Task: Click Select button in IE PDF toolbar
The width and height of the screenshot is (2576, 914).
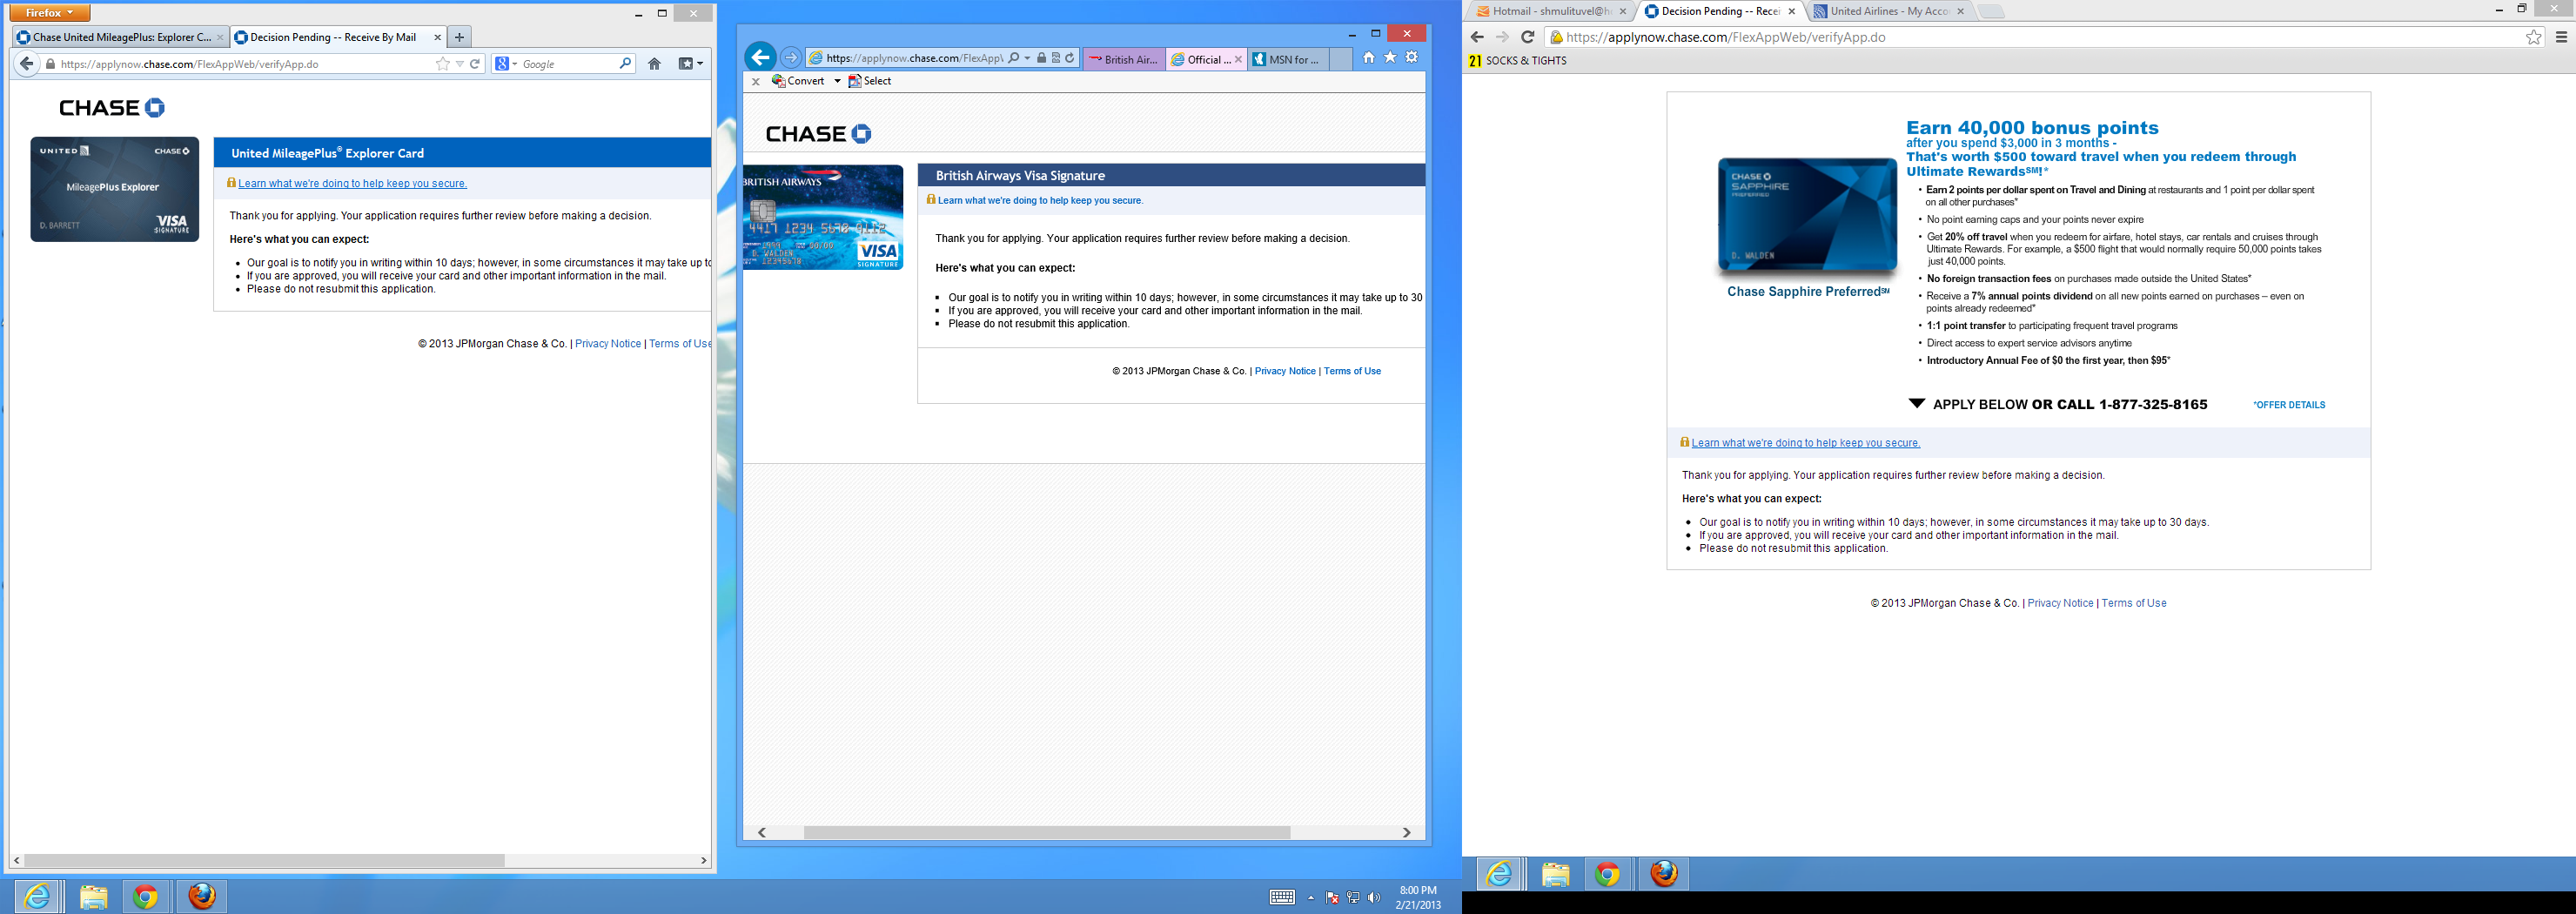Action: click(870, 81)
